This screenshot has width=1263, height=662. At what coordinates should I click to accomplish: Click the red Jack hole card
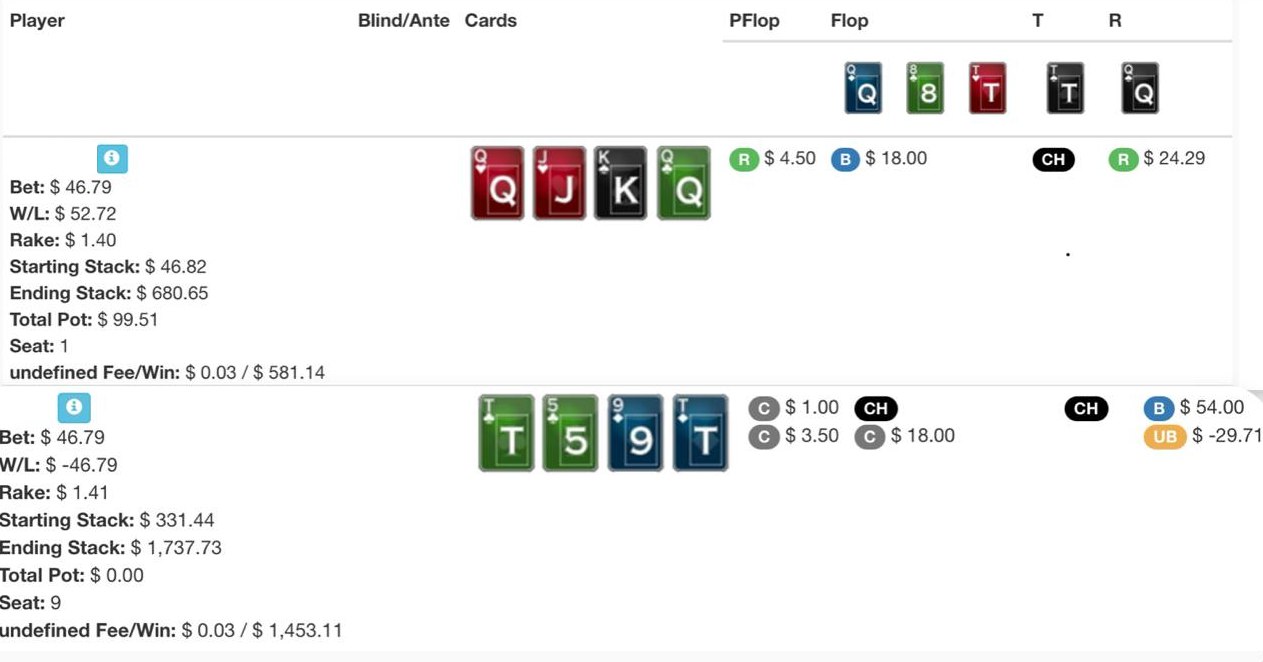559,183
